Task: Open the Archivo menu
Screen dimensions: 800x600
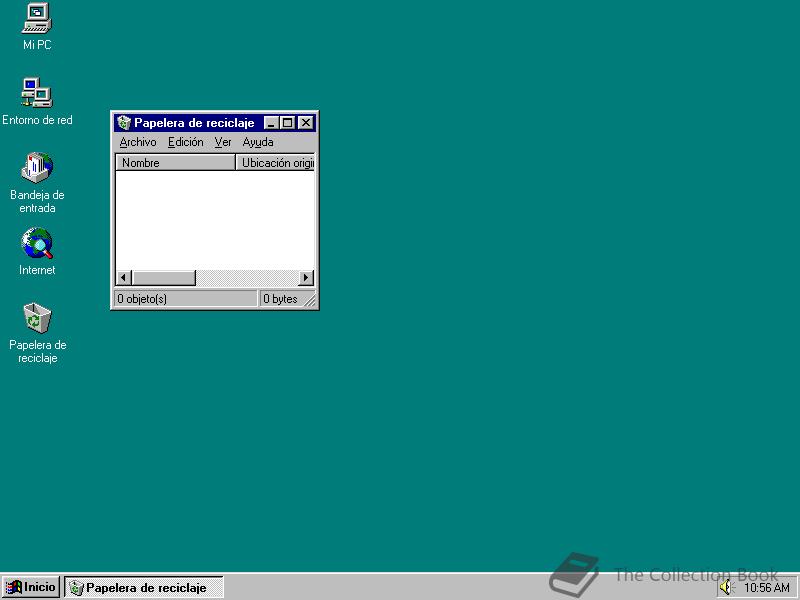Action: click(138, 142)
